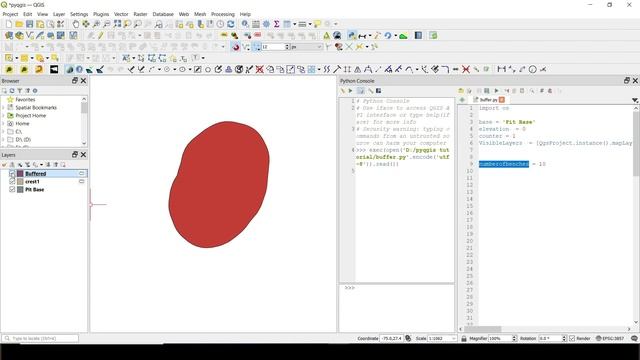The height and width of the screenshot is (360, 640).
Task: Toggle the scale lock padlock icon
Action: click(464, 338)
